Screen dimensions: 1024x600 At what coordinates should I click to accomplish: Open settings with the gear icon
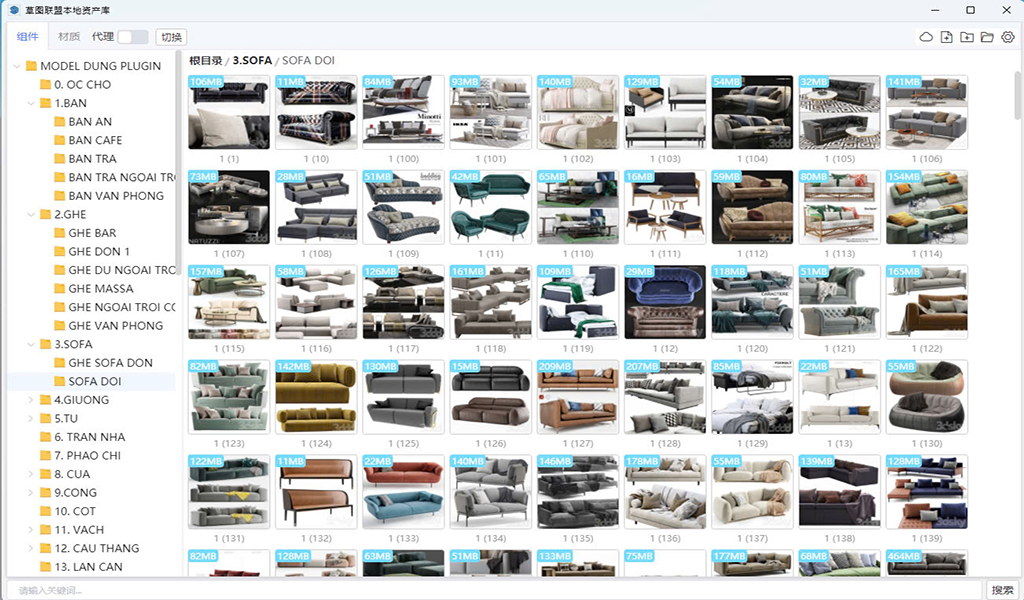pyautogui.click(x=1008, y=37)
